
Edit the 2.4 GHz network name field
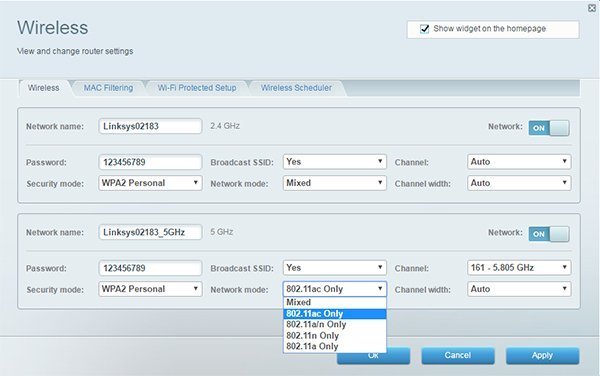(x=150, y=126)
